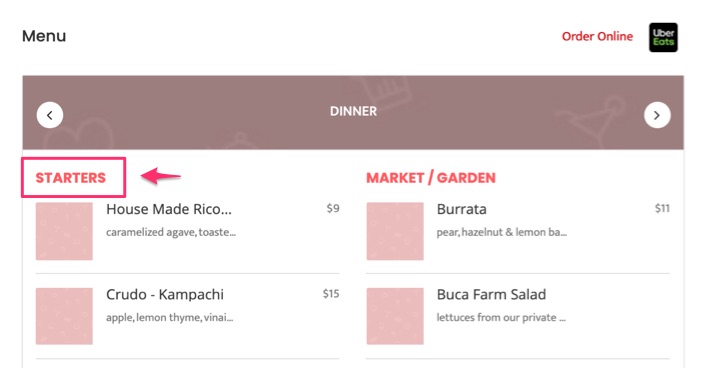
Task: Open the House Made Rico... item thumbnail
Action: 64,231
